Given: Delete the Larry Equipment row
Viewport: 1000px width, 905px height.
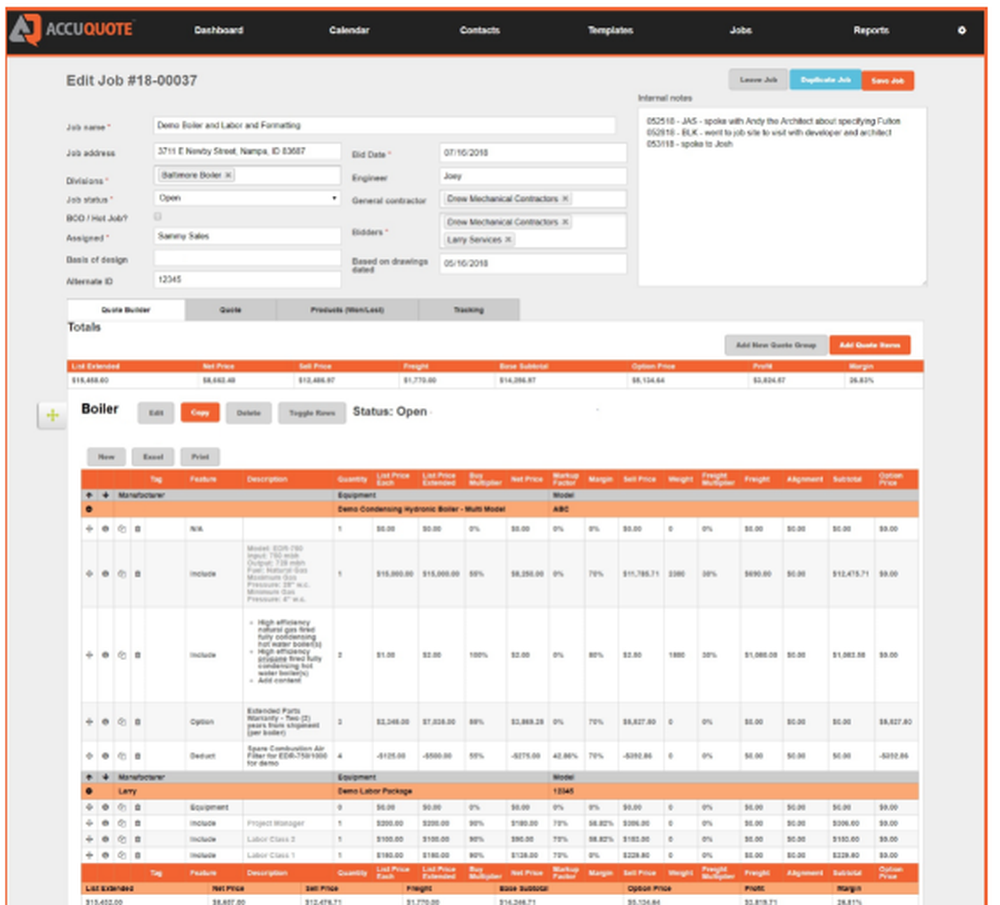Looking at the screenshot, I should 138,807.
